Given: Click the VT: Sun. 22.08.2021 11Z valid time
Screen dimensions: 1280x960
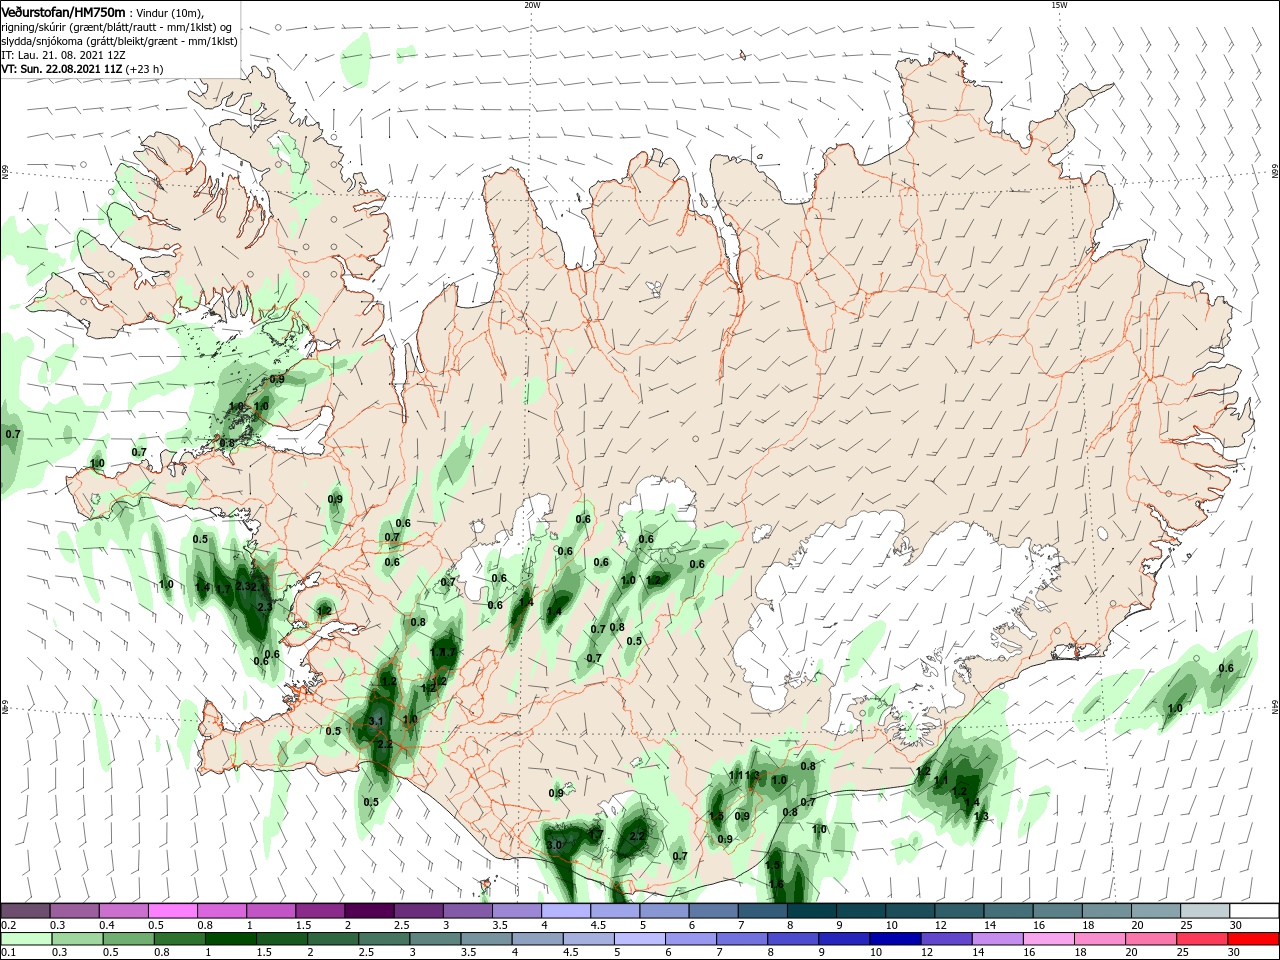Looking at the screenshot, I should pyautogui.click(x=61, y=69).
